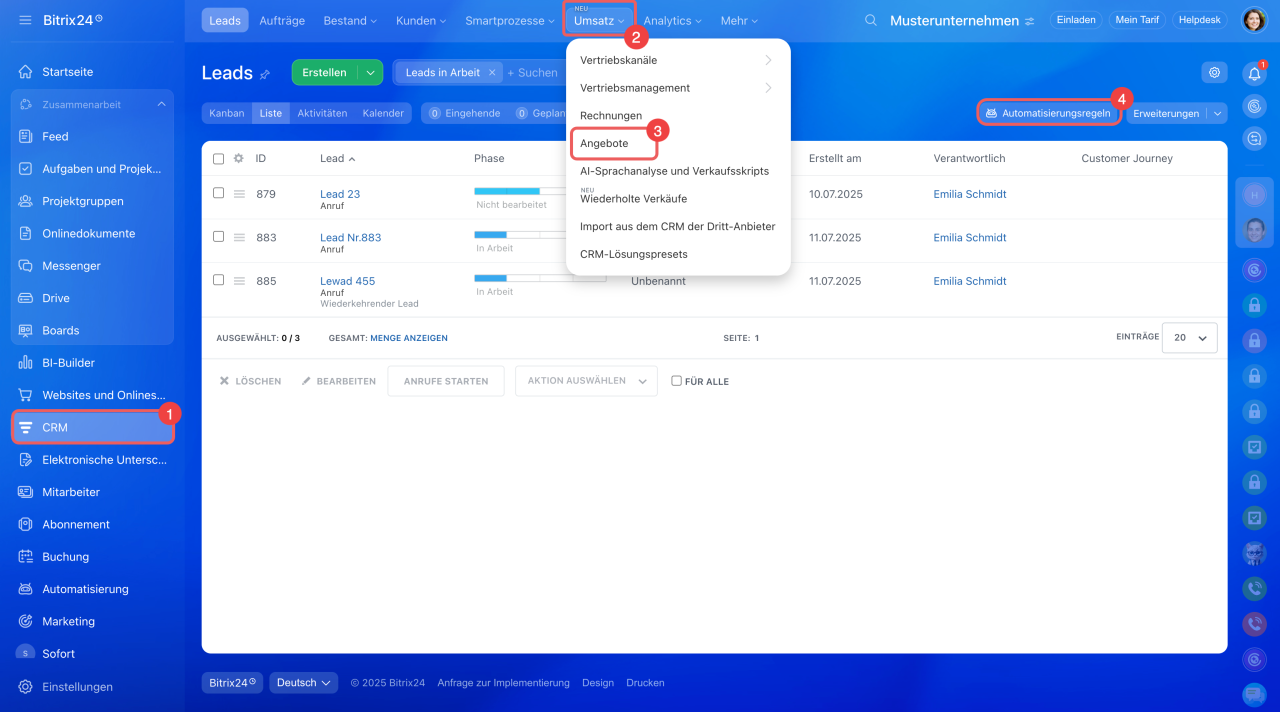Open the Lewad 455 link

[x=347, y=281]
